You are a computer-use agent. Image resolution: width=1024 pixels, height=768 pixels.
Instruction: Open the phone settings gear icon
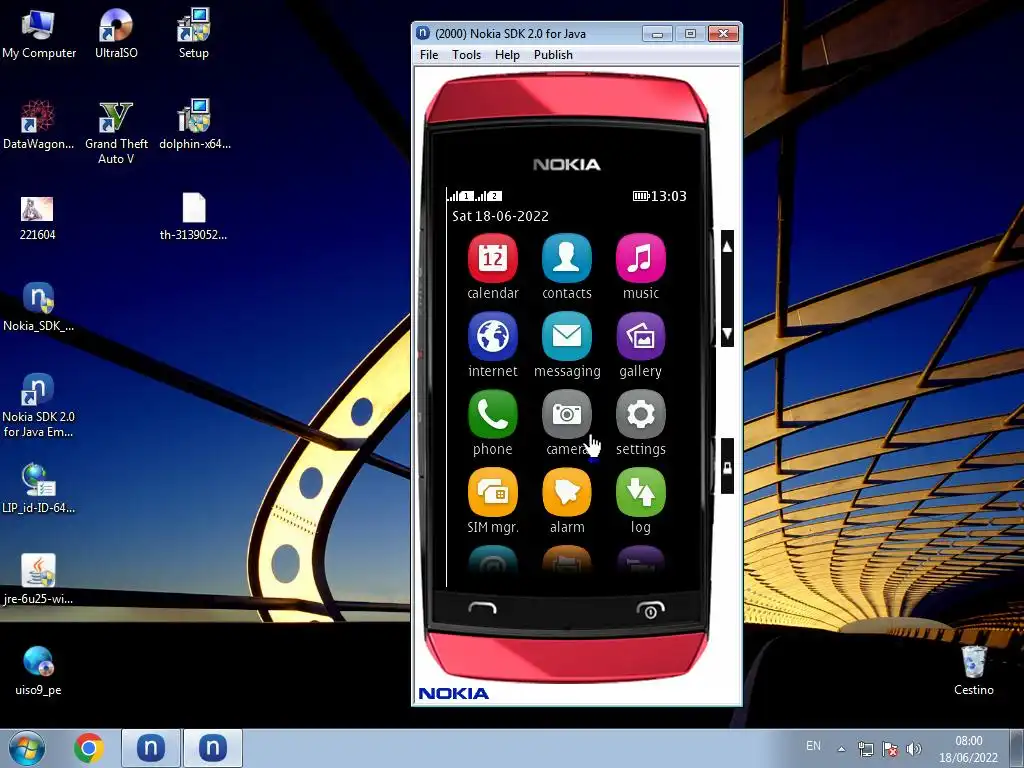coord(640,414)
